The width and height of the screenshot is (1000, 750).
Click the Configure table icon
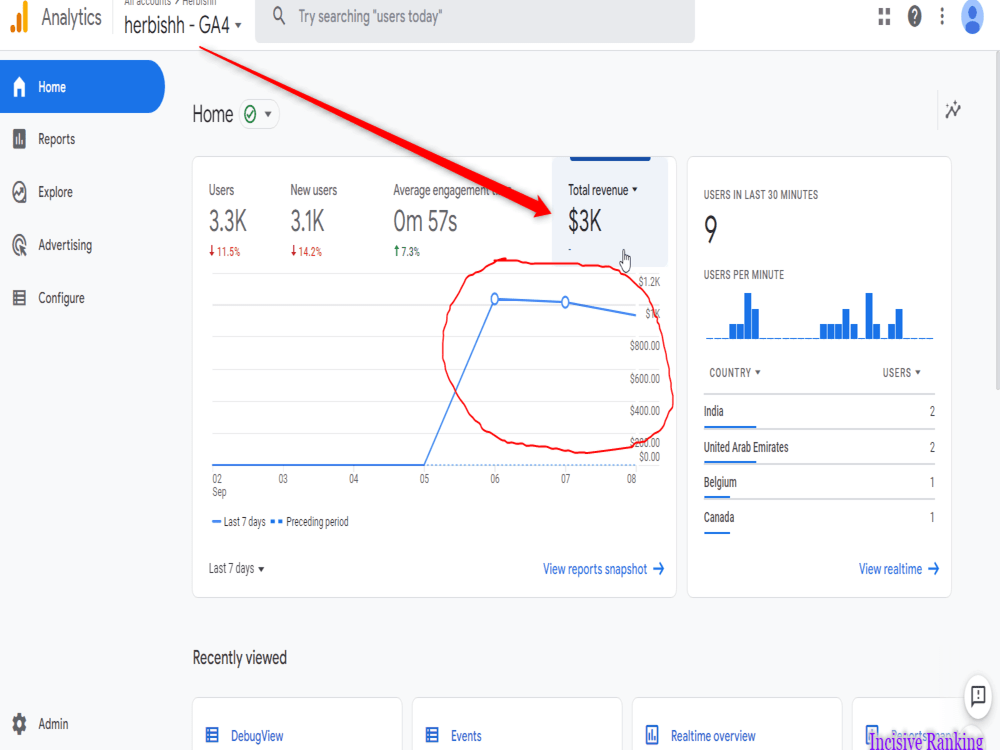click(x=19, y=298)
